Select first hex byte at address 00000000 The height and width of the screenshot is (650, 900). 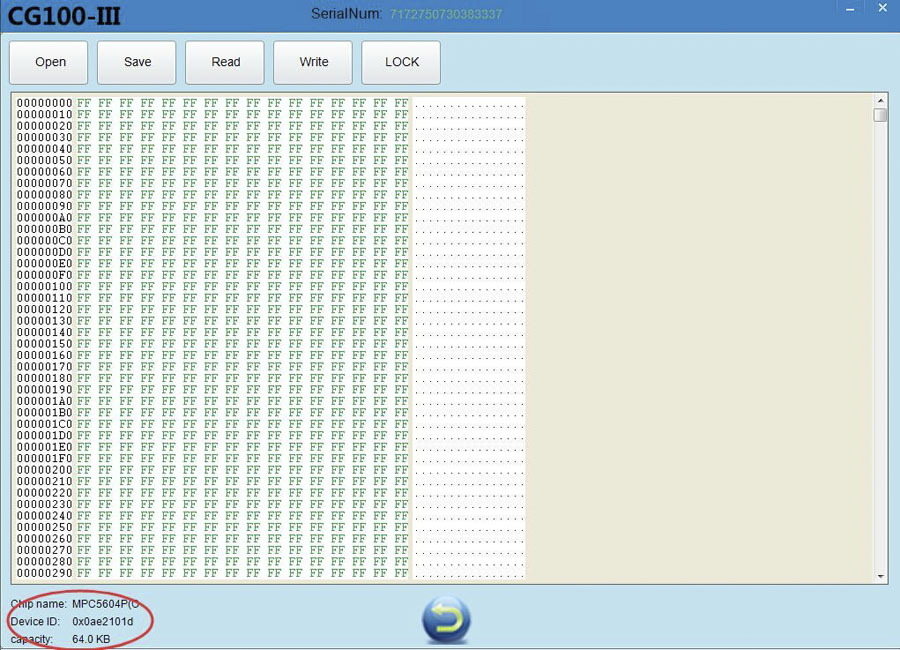pyautogui.click(x=84, y=103)
